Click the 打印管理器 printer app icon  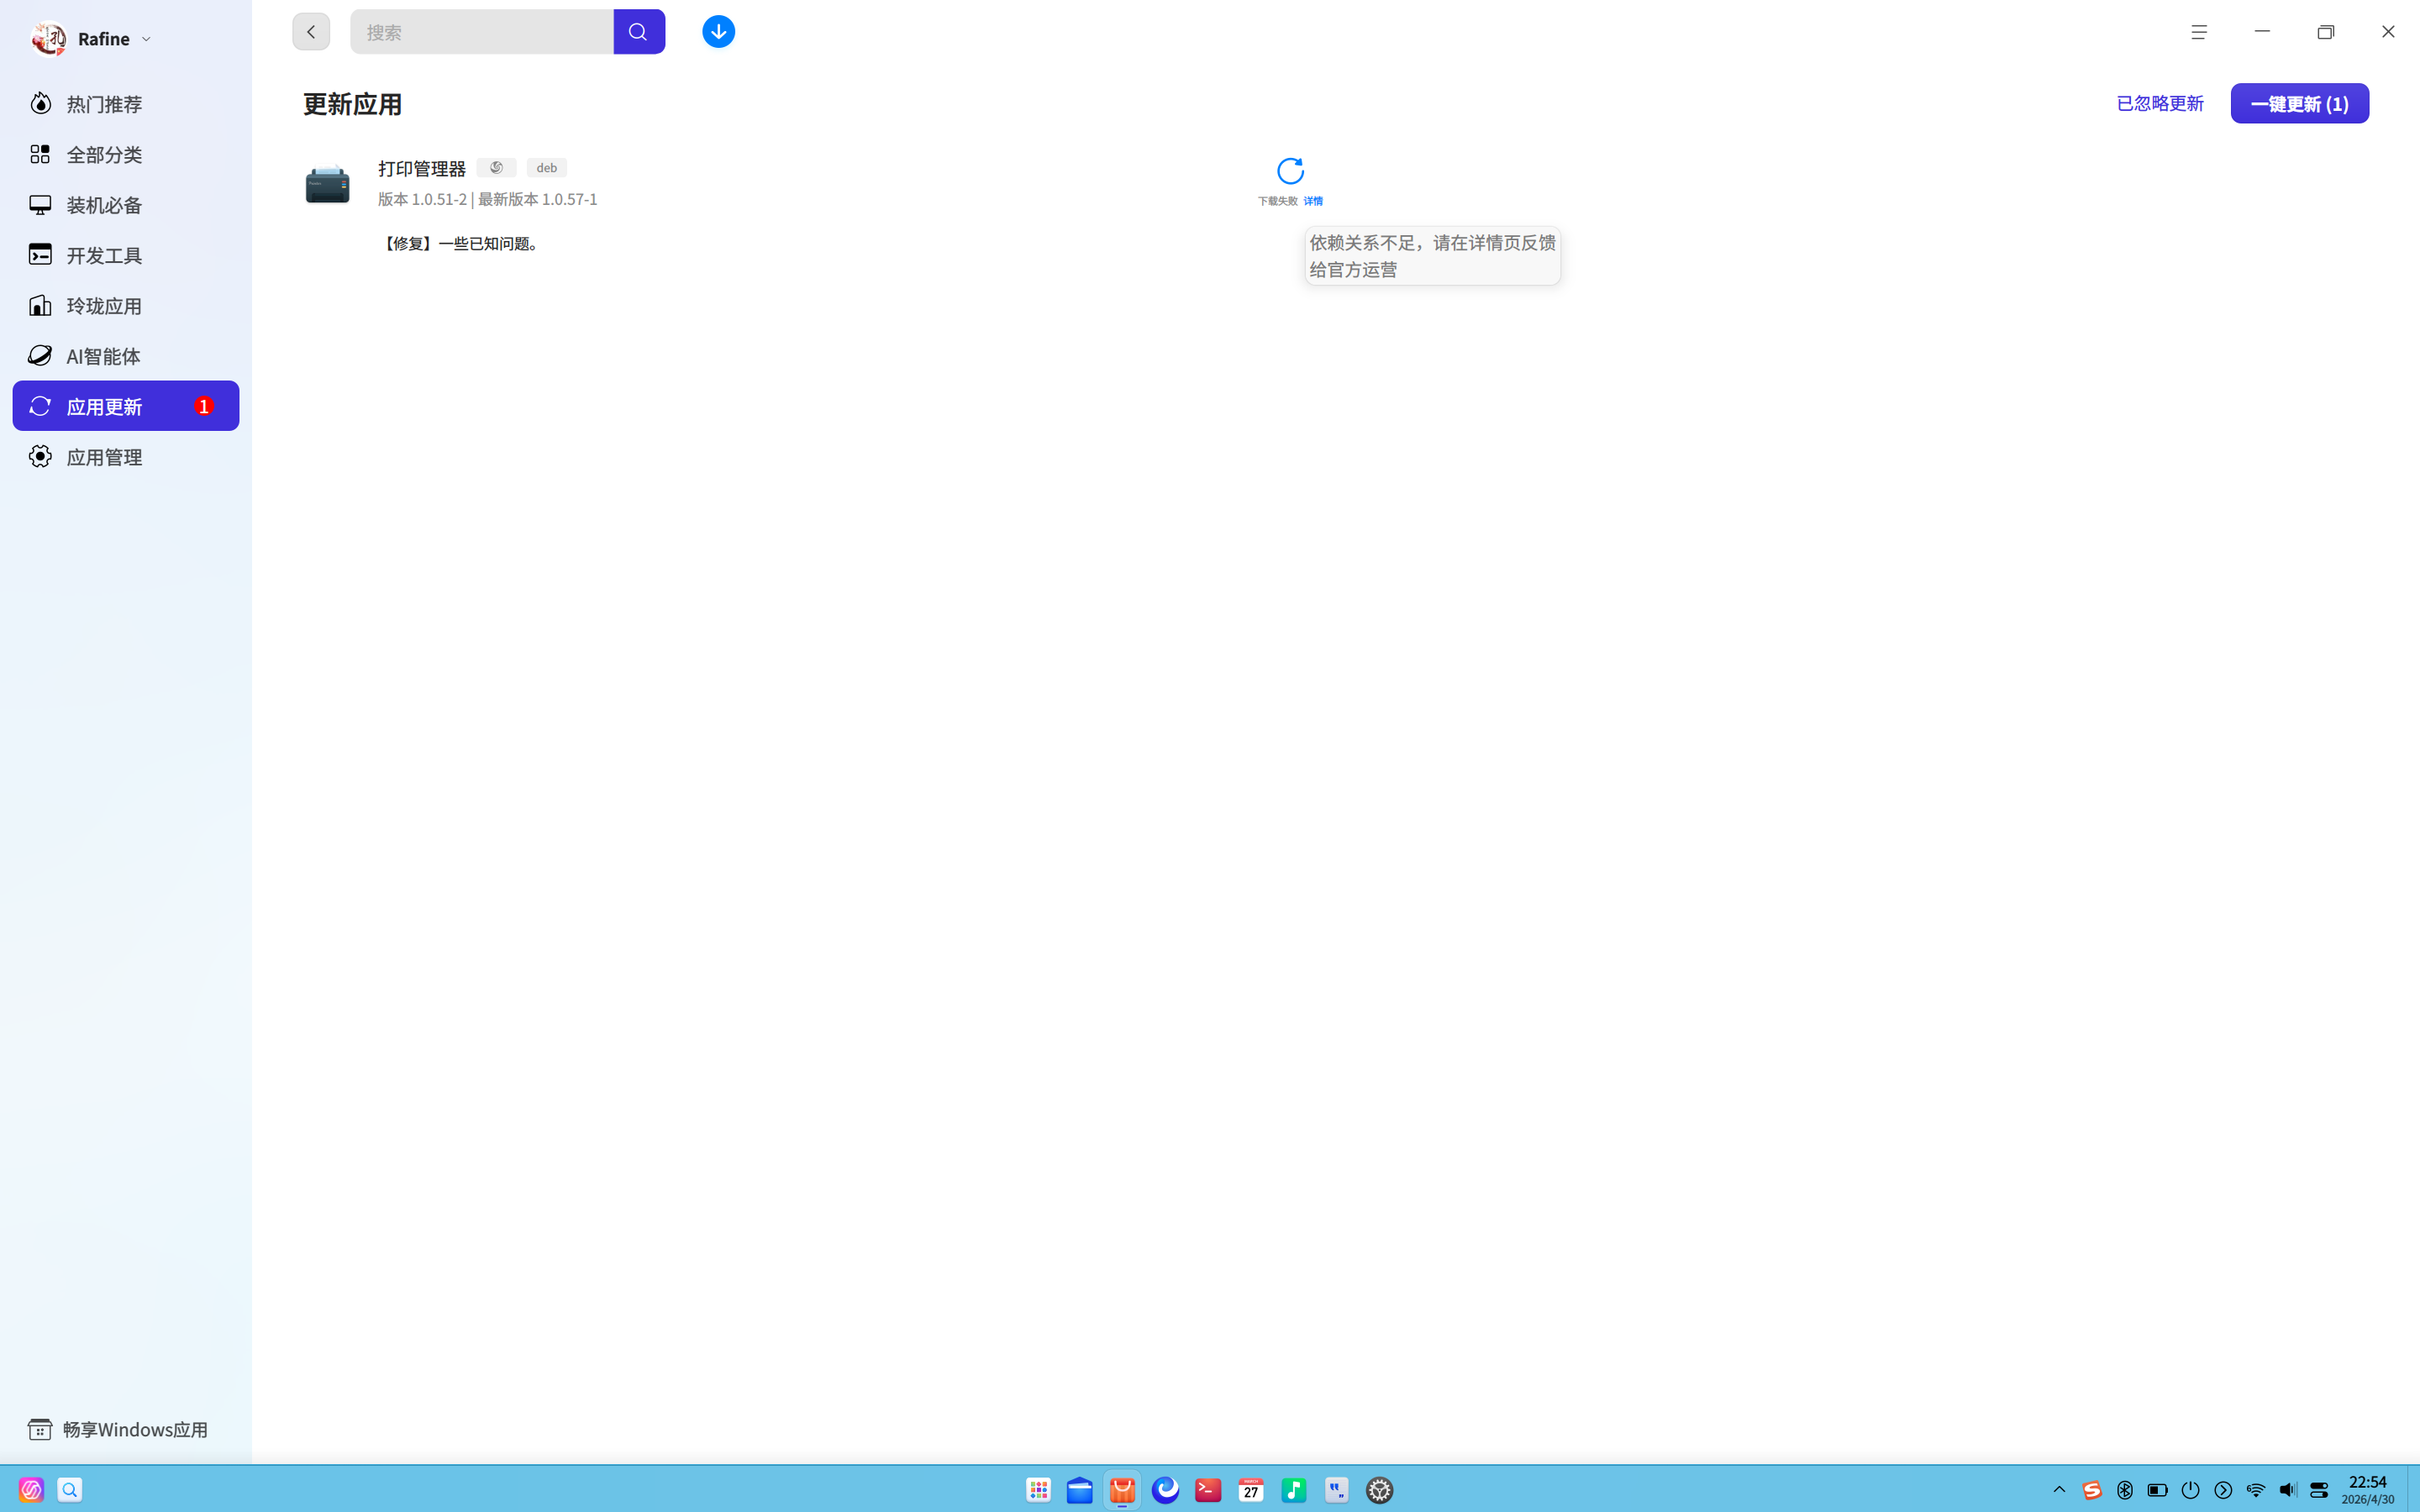pyautogui.click(x=328, y=185)
